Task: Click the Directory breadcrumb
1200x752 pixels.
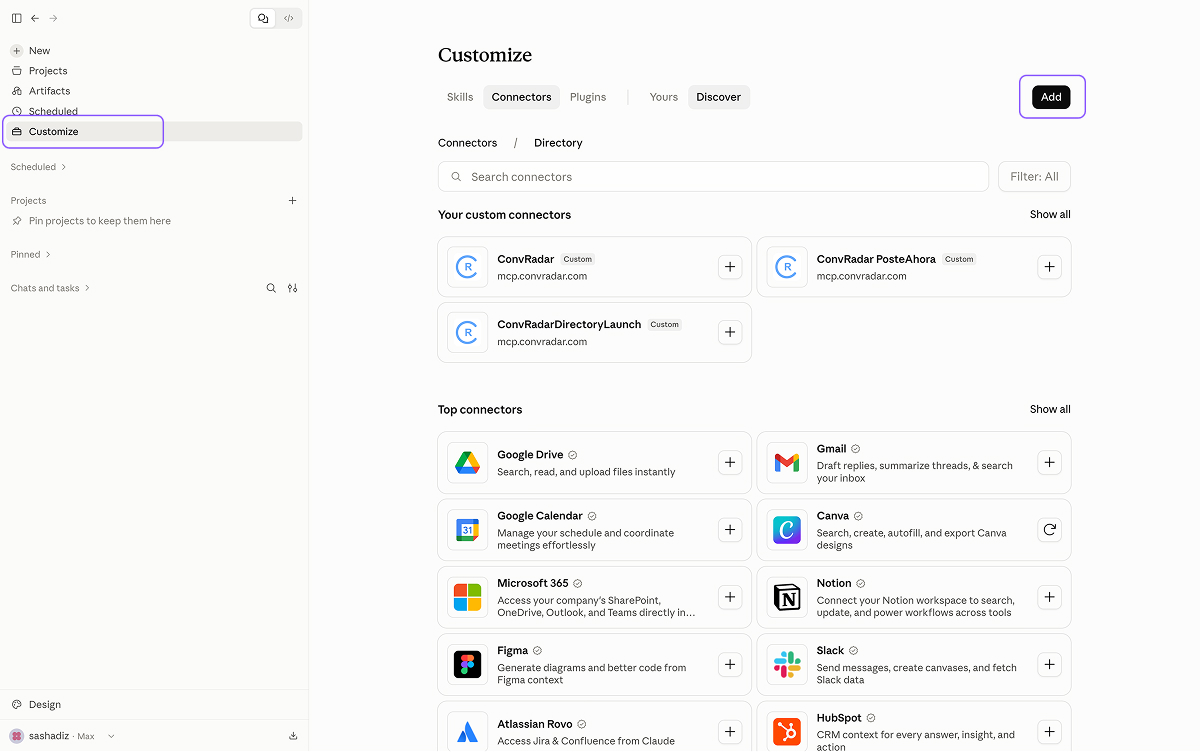Action: pos(558,143)
